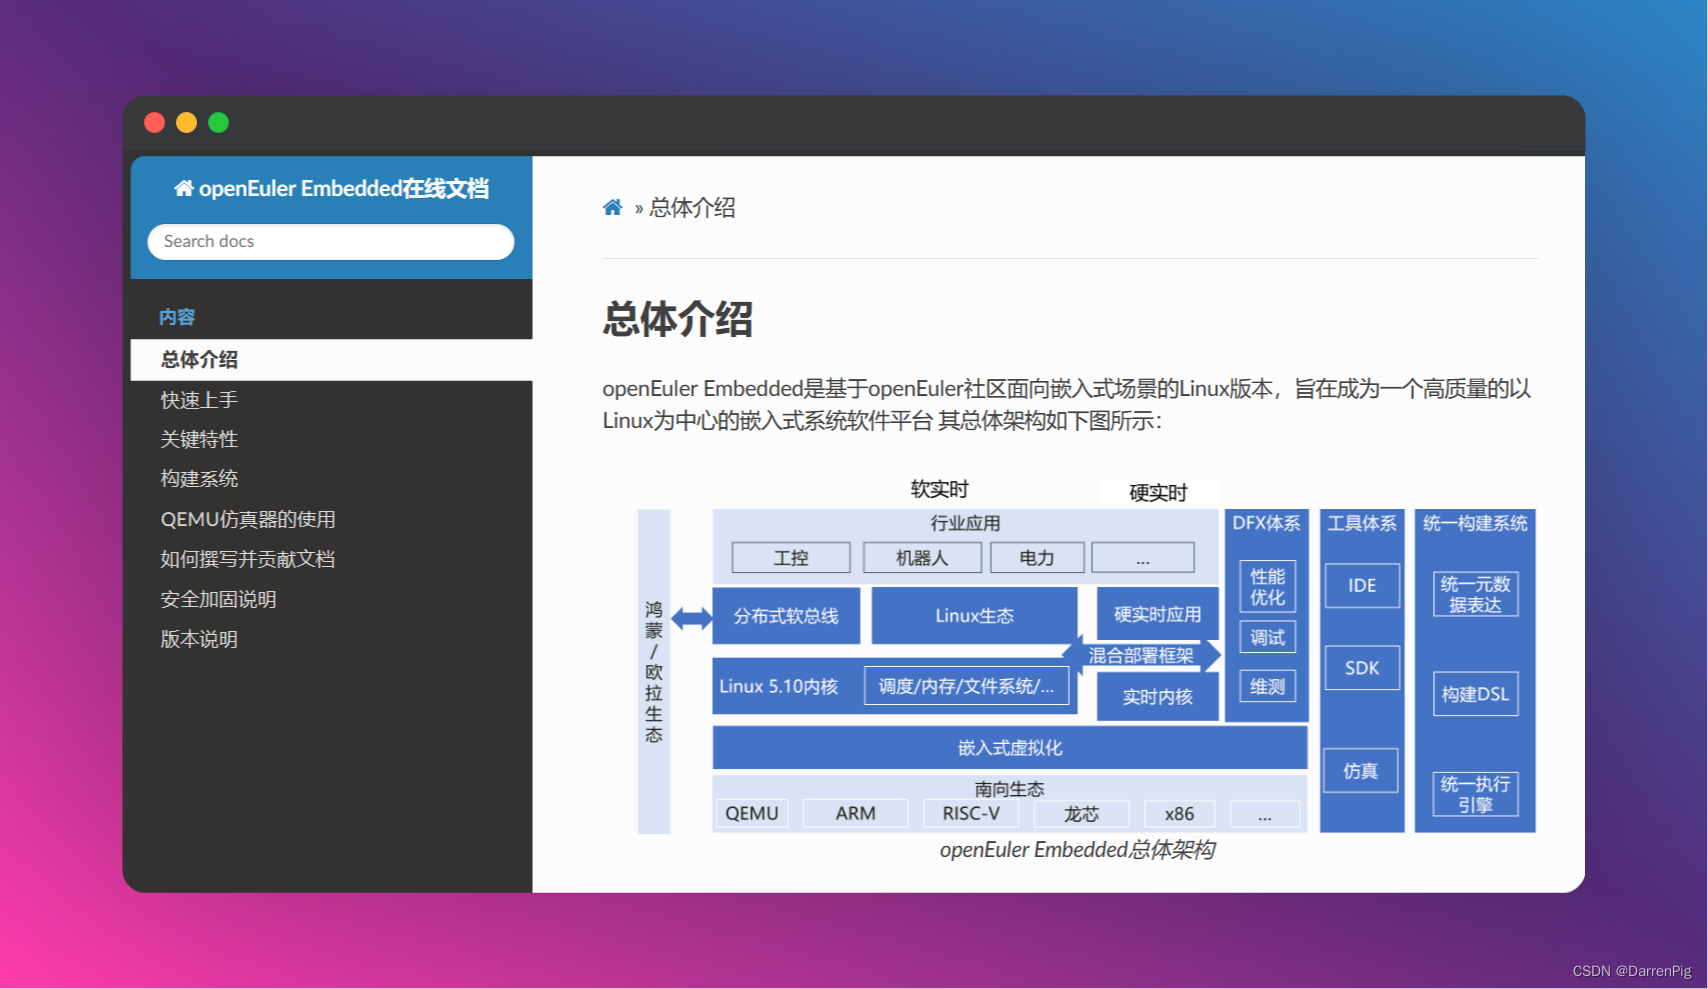The image size is (1708, 989).
Task: Click the 电力 box under 行业应用
Action: pyautogui.click(x=1037, y=558)
